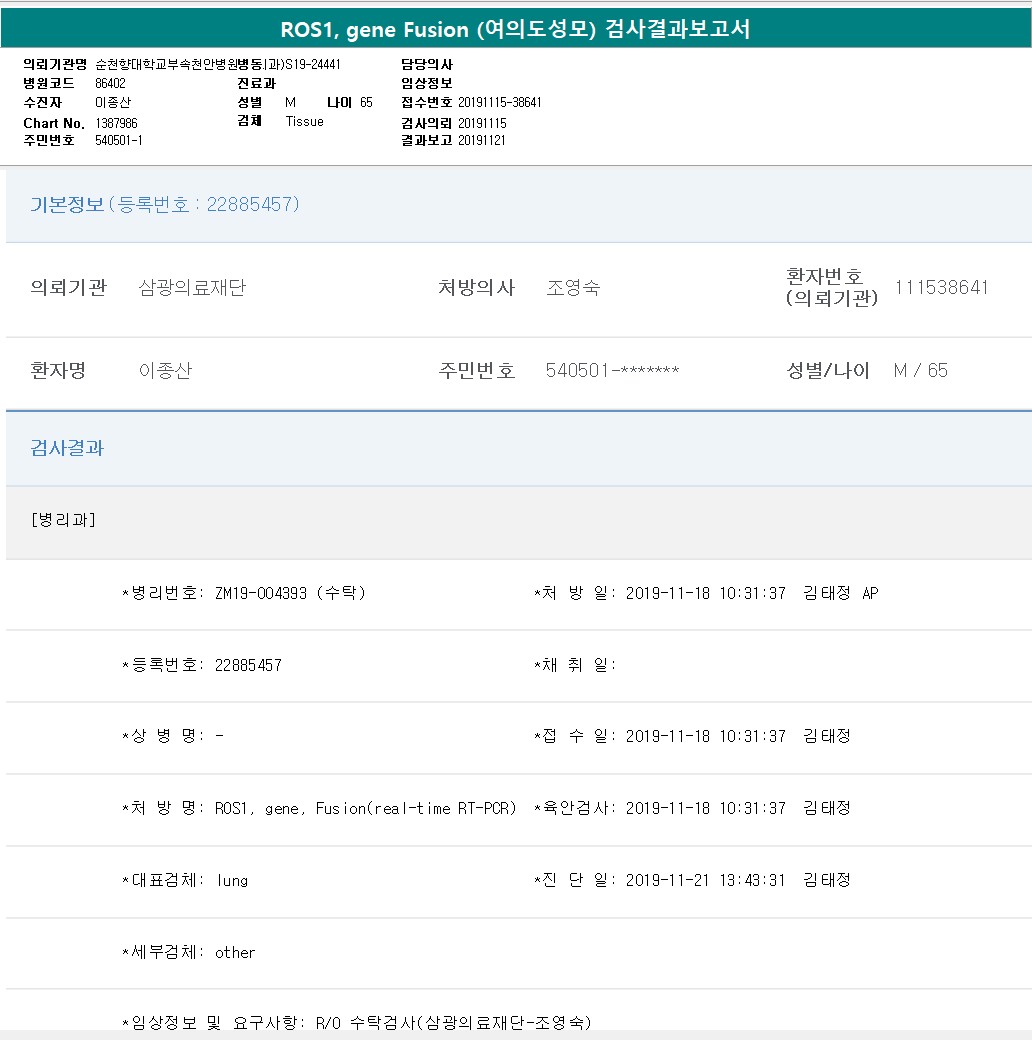The width and height of the screenshot is (1032, 1040).
Task: Click 등록번호 22885457 in the pathology results
Action: tap(247, 665)
